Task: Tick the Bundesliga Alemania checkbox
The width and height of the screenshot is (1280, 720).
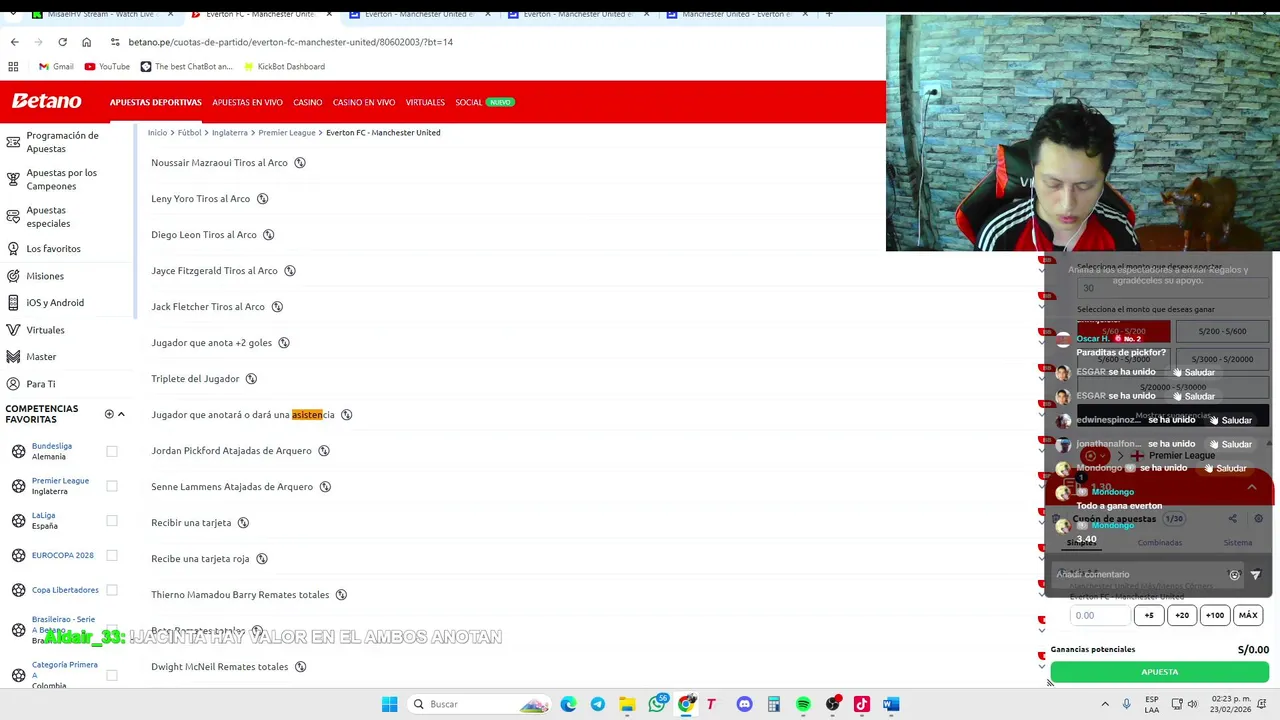Action: coord(112,451)
